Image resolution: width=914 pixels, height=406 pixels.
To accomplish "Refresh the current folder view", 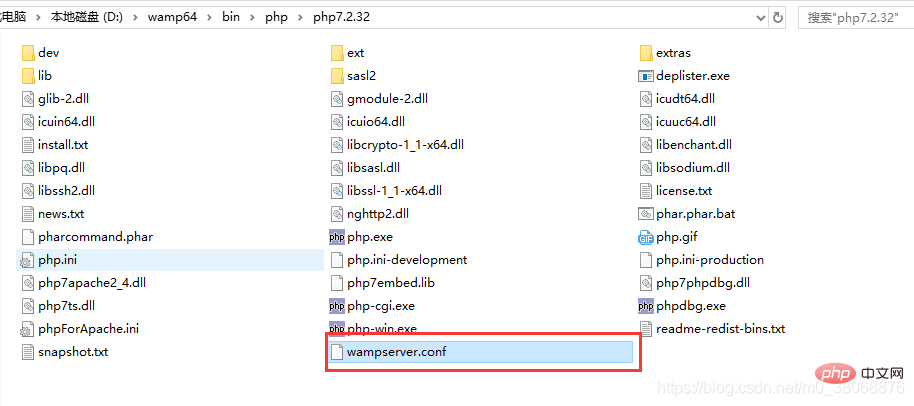I will point(778,17).
